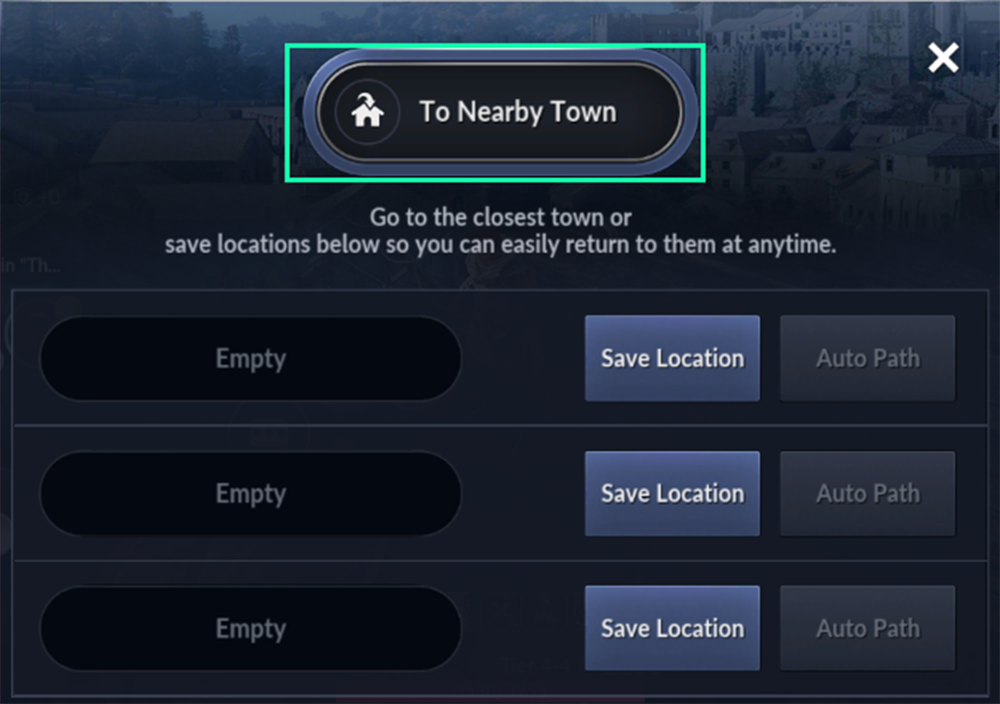Start Auto Path for the first slot

[868, 358]
